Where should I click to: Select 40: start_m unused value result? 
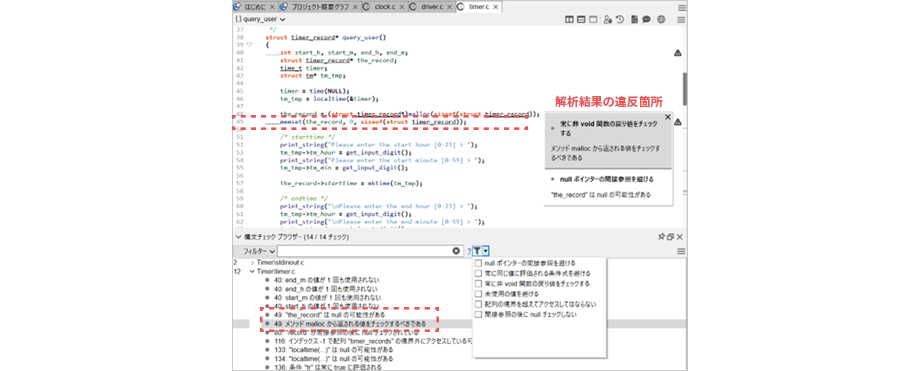[326, 298]
